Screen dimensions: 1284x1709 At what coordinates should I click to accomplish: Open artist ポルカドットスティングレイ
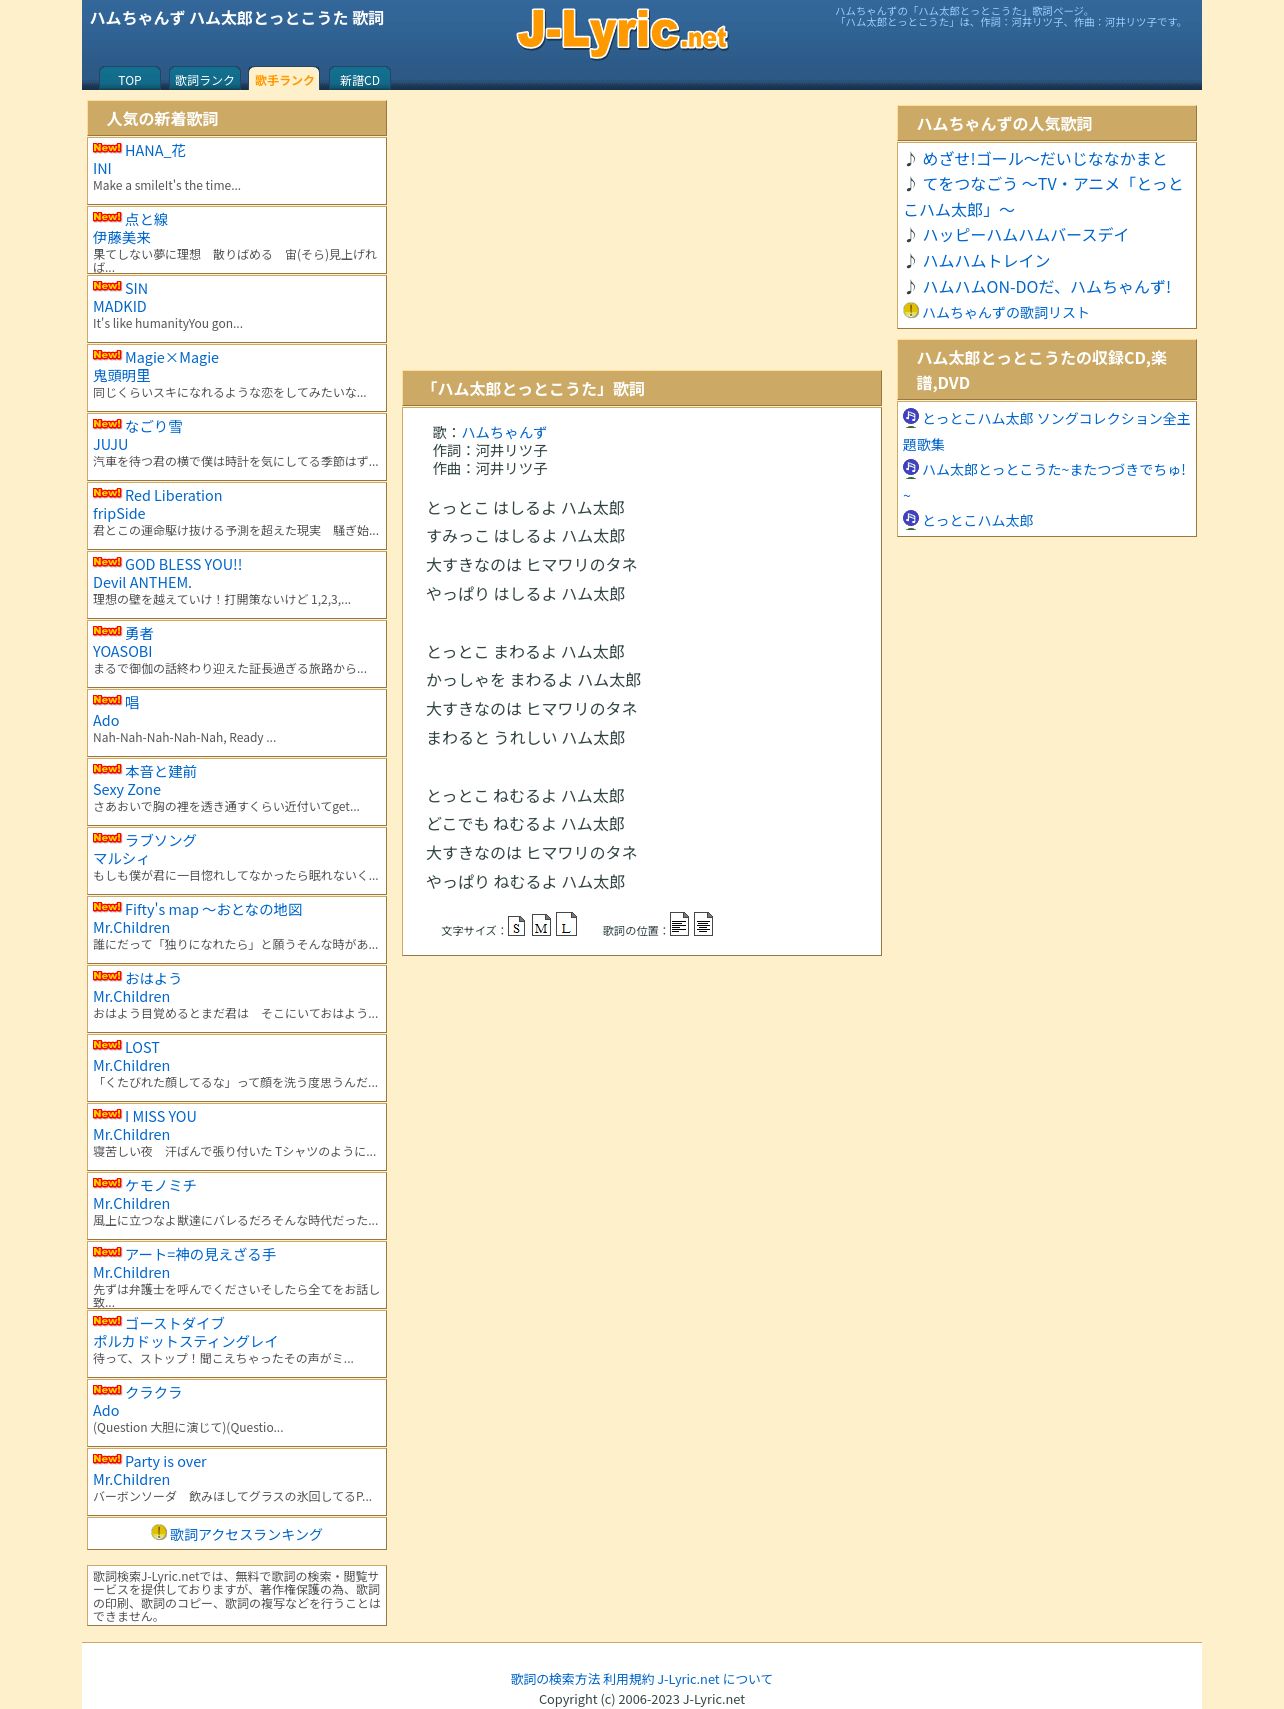tap(185, 1342)
